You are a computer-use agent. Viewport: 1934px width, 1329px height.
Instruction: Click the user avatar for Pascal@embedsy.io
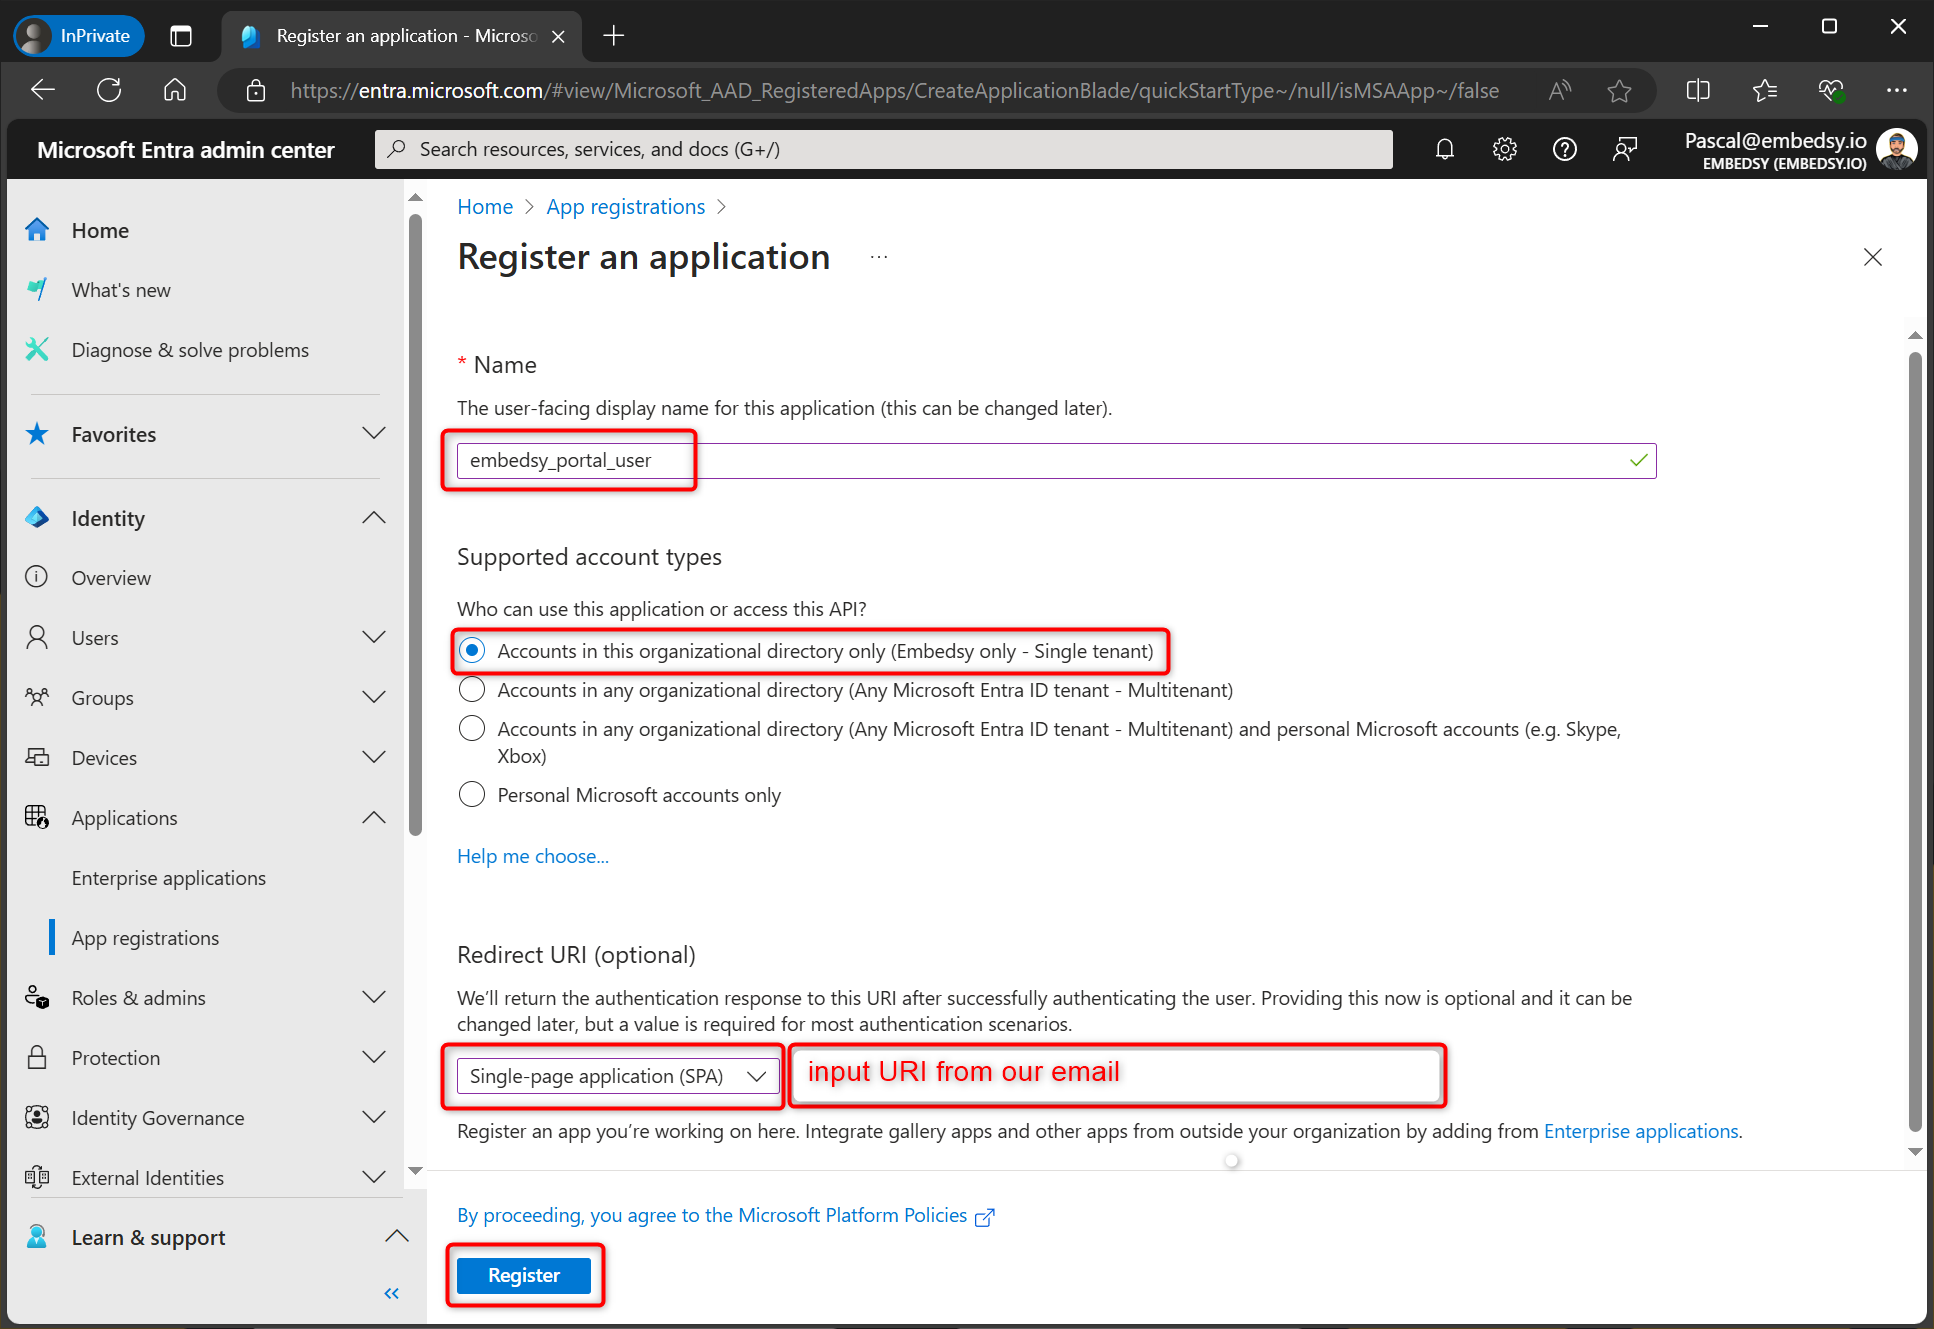point(1897,148)
